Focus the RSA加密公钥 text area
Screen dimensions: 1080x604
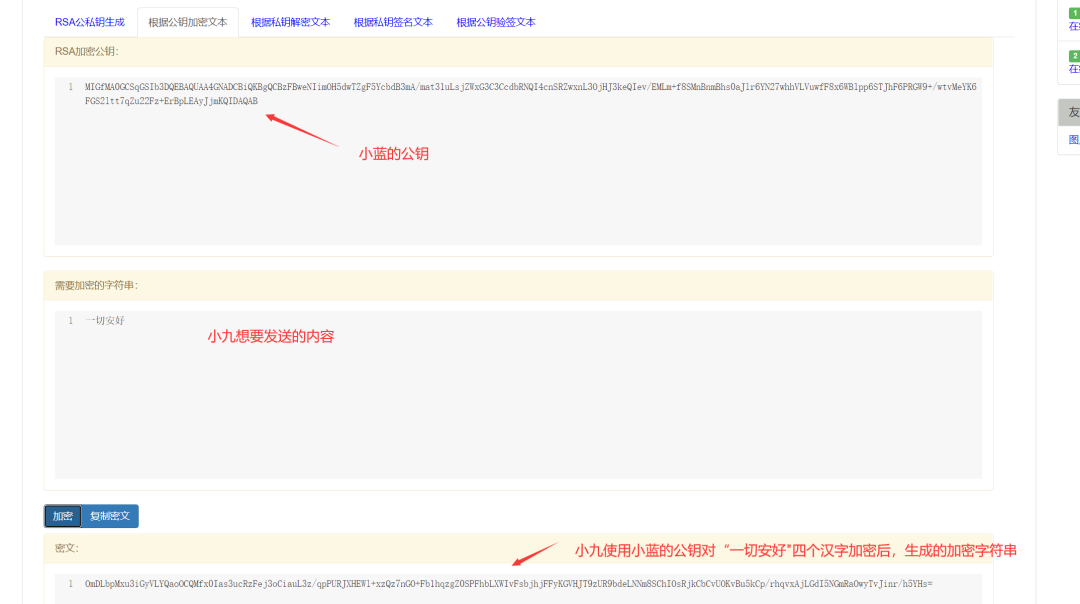click(518, 161)
